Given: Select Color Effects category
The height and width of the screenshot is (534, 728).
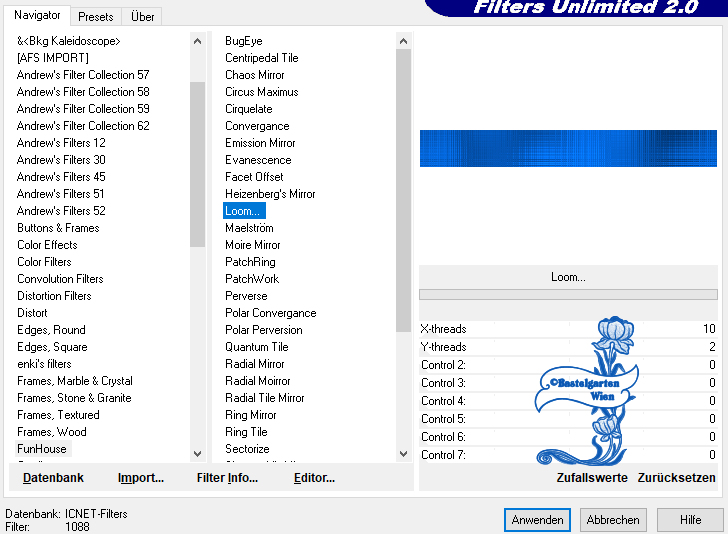Looking at the screenshot, I should pos(47,245).
